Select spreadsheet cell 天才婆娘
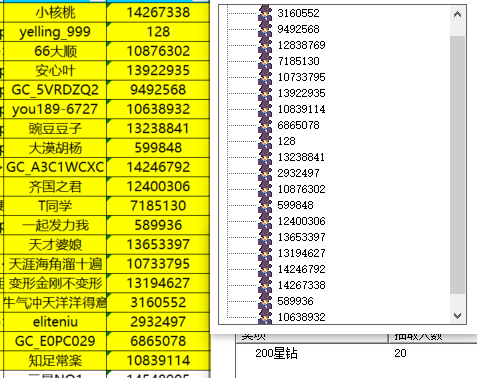 55,244
